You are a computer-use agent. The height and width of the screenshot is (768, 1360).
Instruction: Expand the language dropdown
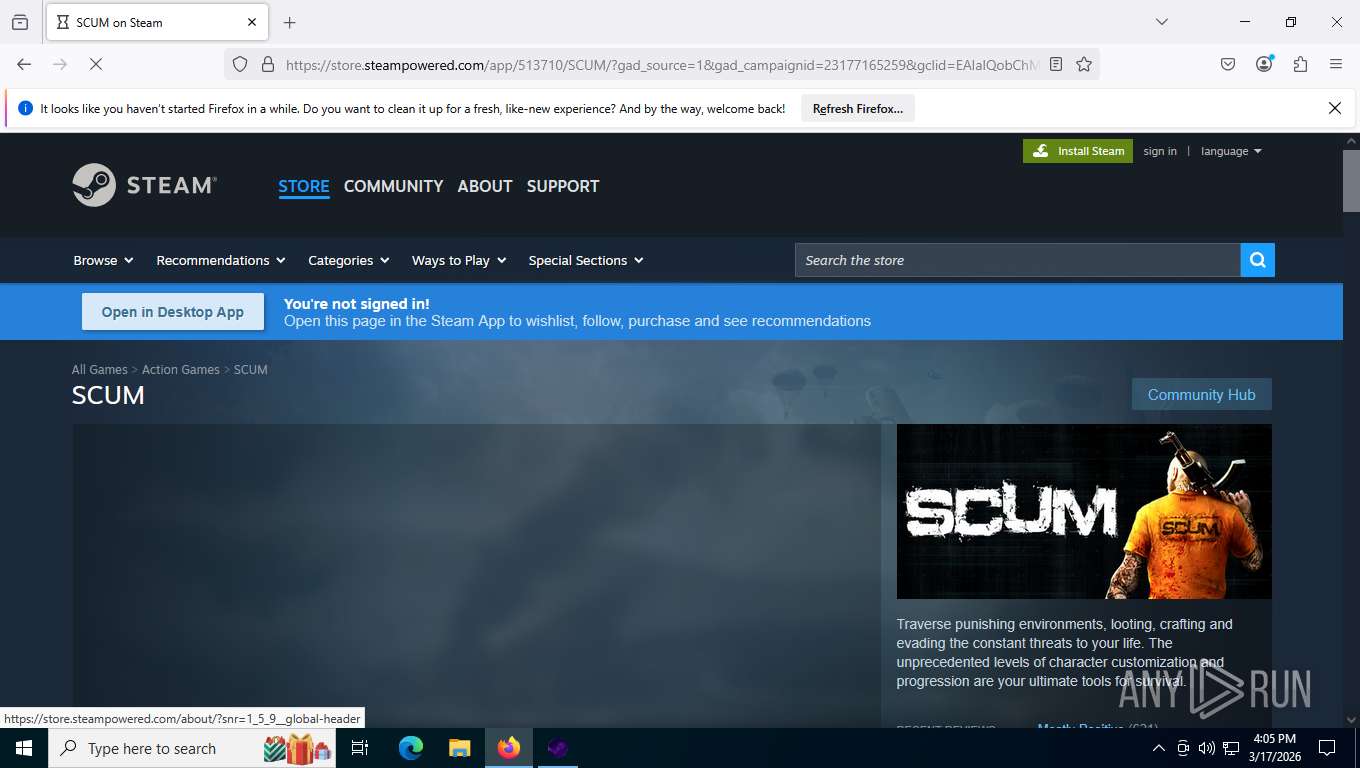pyautogui.click(x=1231, y=151)
